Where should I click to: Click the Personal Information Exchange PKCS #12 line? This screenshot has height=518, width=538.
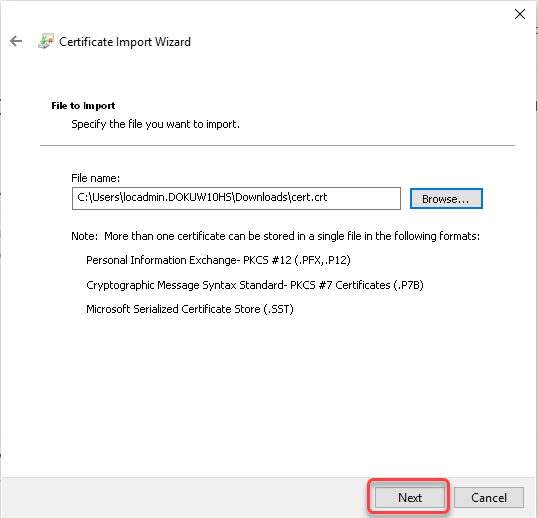pyautogui.click(x=218, y=260)
